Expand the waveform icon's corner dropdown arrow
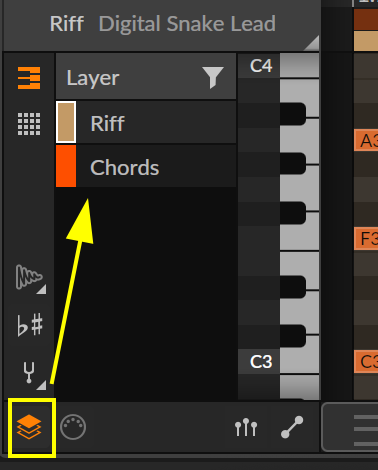This screenshot has width=378, height=470. [41, 289]
